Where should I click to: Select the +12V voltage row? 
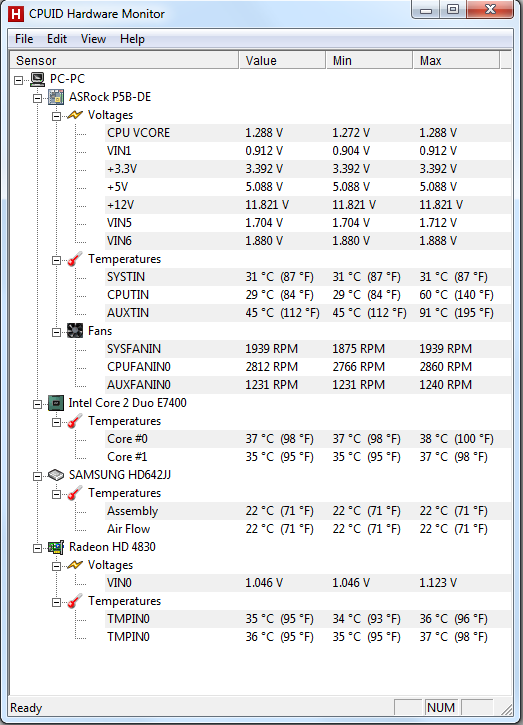coord(308,205)
